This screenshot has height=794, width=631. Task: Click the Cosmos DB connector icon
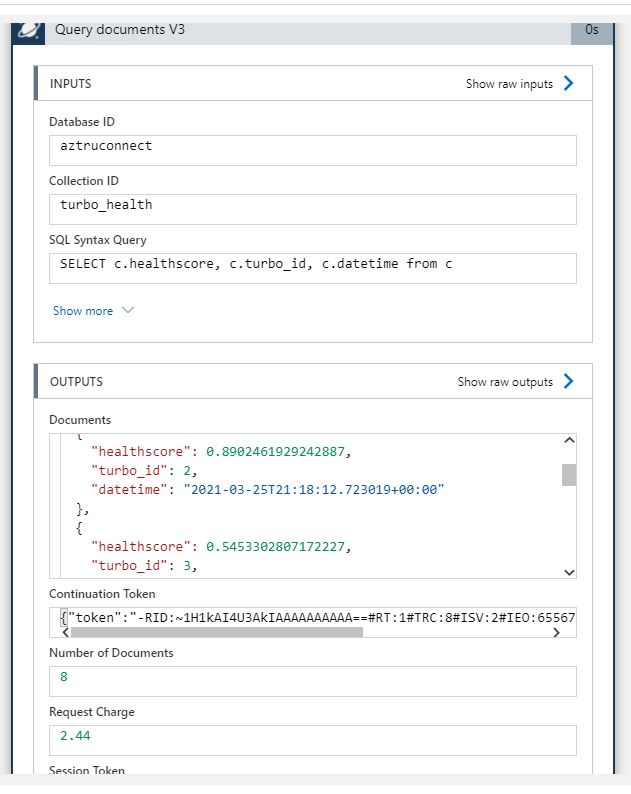(x=29, y=30)
